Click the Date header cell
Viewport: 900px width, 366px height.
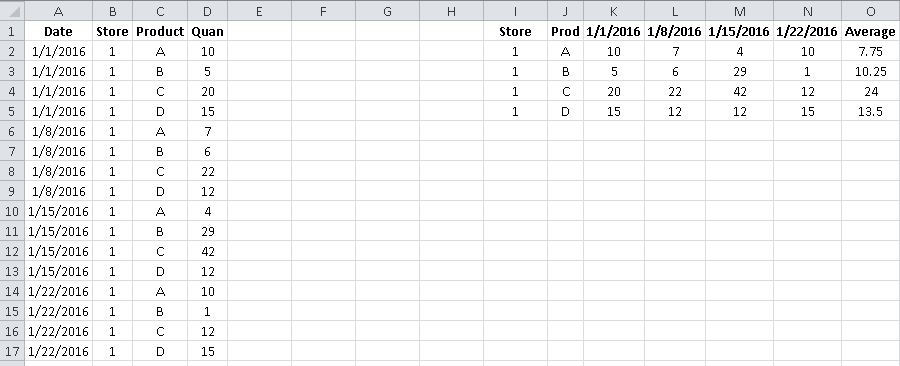click(x=58, y=31)
